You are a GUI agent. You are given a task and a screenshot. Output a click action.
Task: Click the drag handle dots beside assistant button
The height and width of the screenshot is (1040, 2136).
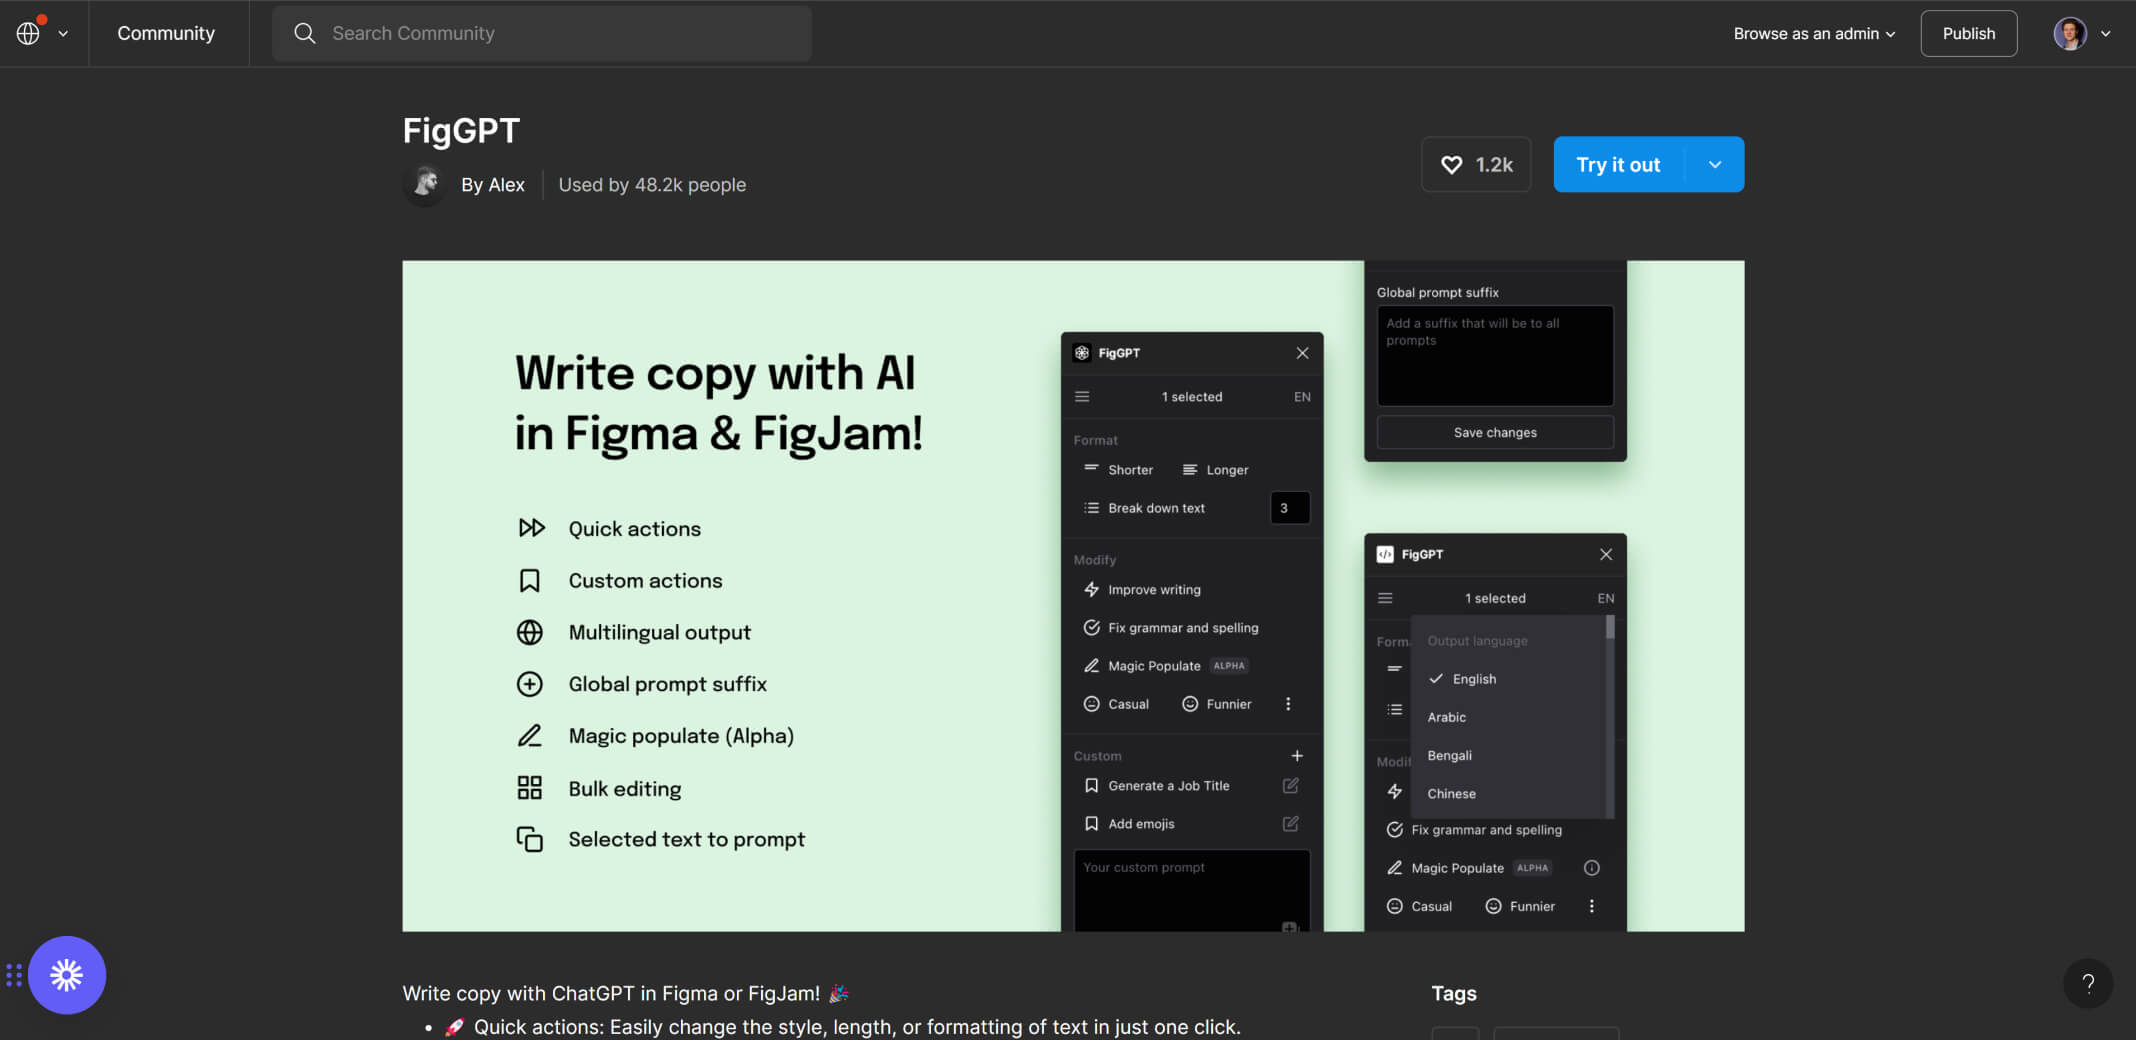14,975
